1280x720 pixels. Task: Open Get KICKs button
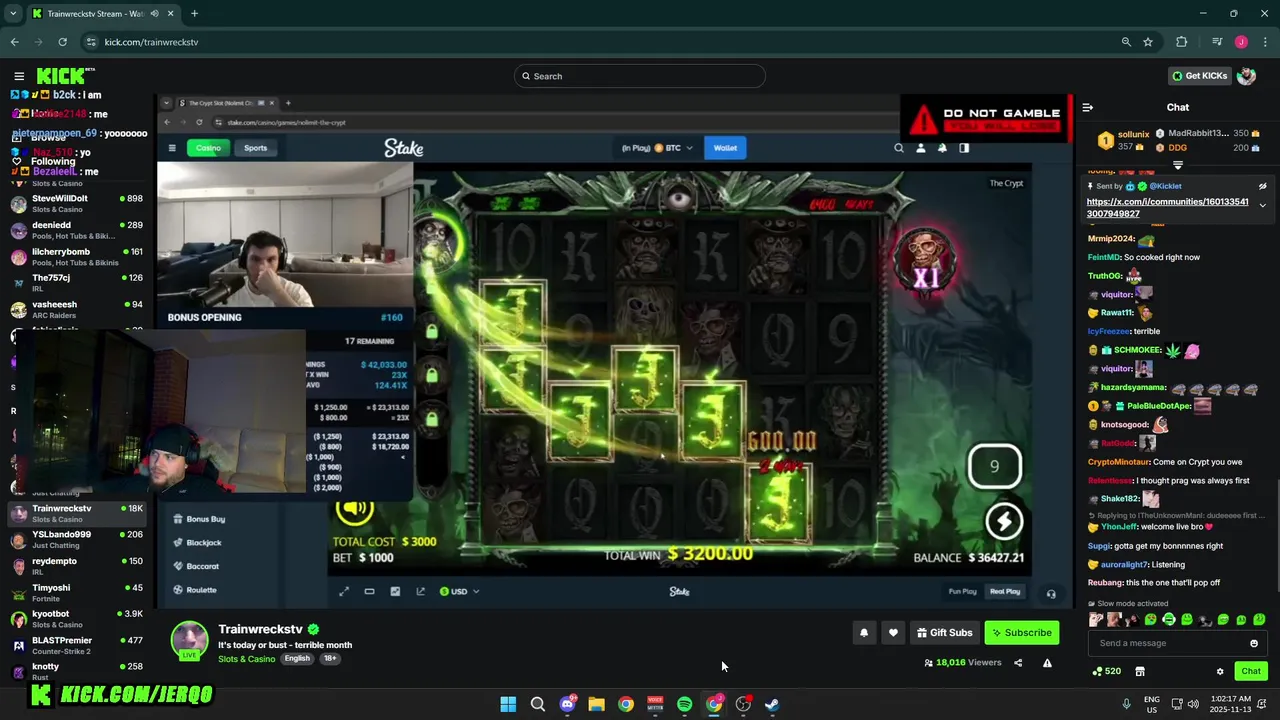1199,76
